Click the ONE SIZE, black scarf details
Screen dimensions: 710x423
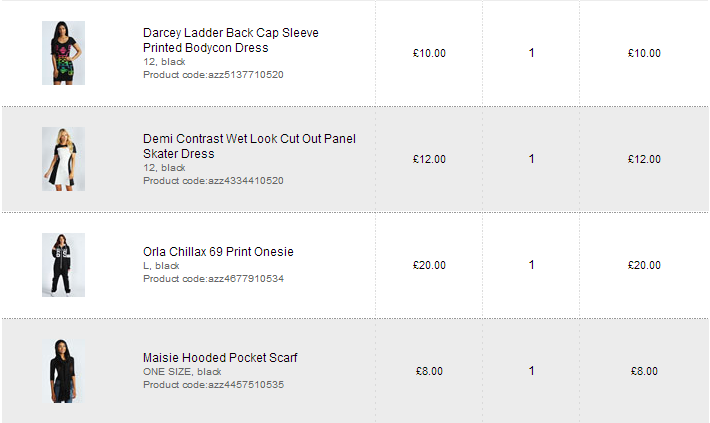(x=182, y=371)
